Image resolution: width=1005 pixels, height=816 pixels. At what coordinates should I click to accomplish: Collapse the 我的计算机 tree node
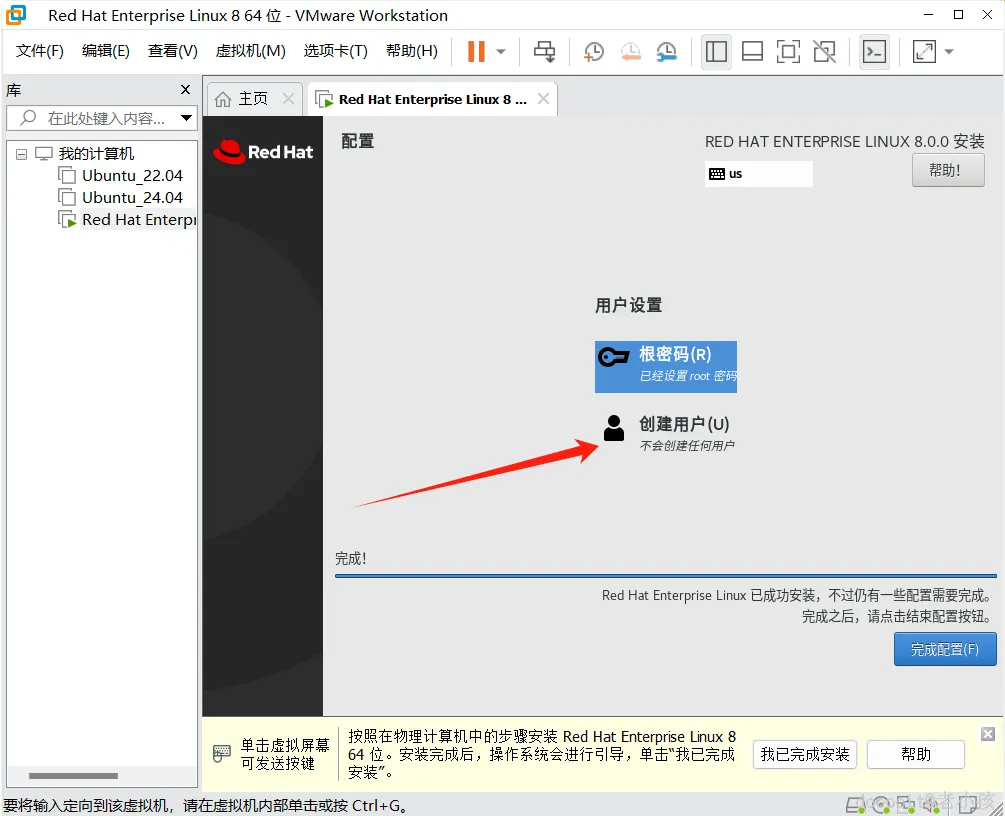click(x=21, y=153)
